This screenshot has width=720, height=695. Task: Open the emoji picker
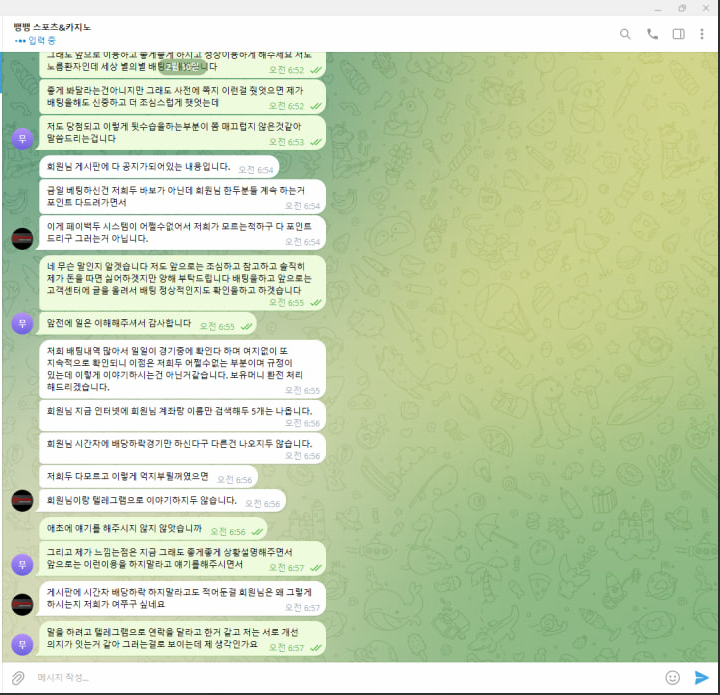point(672,678)
